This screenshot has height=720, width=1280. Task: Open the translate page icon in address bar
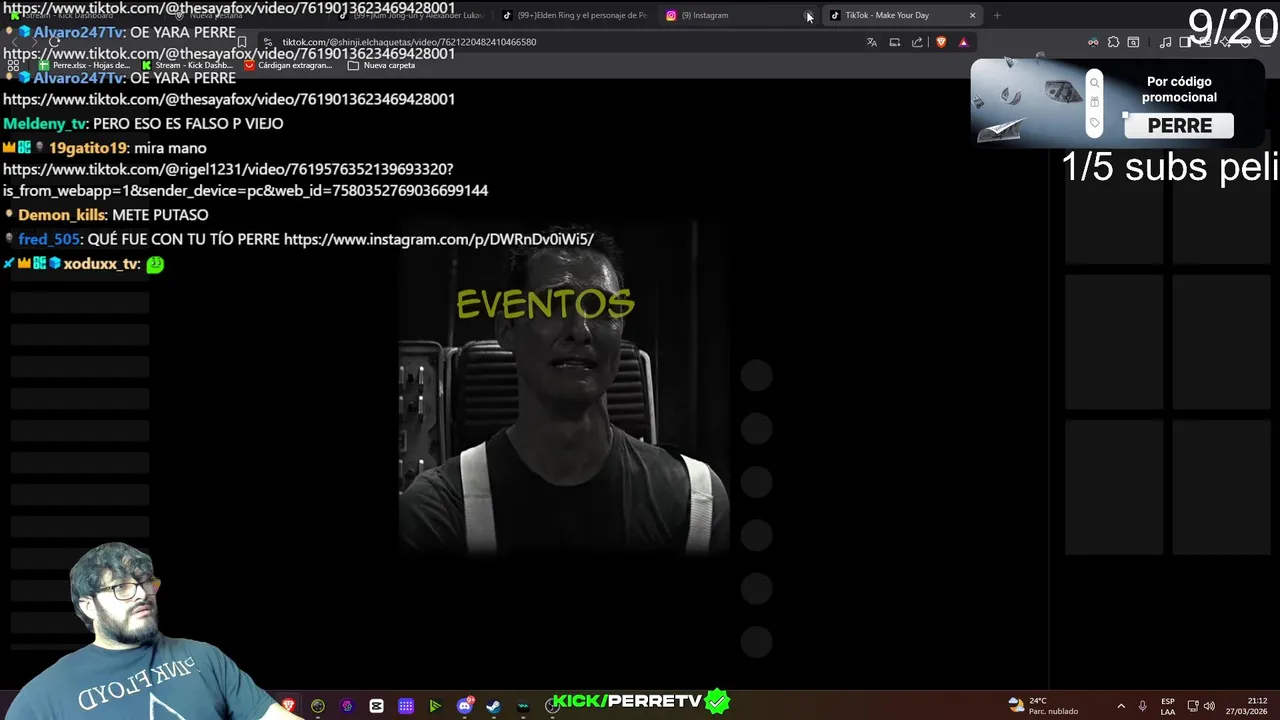click(x=871, y=42)
